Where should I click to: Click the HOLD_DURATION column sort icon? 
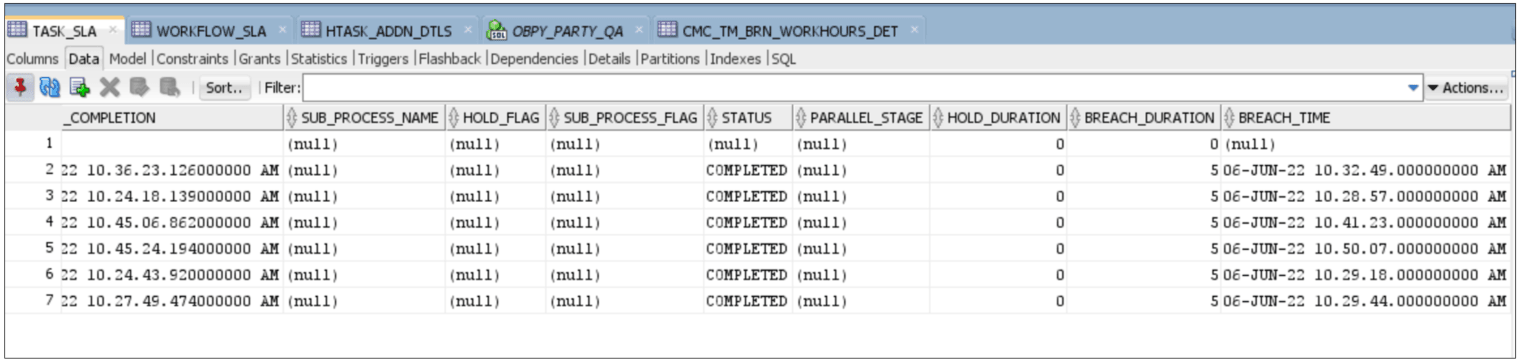(x=938, y=118)
